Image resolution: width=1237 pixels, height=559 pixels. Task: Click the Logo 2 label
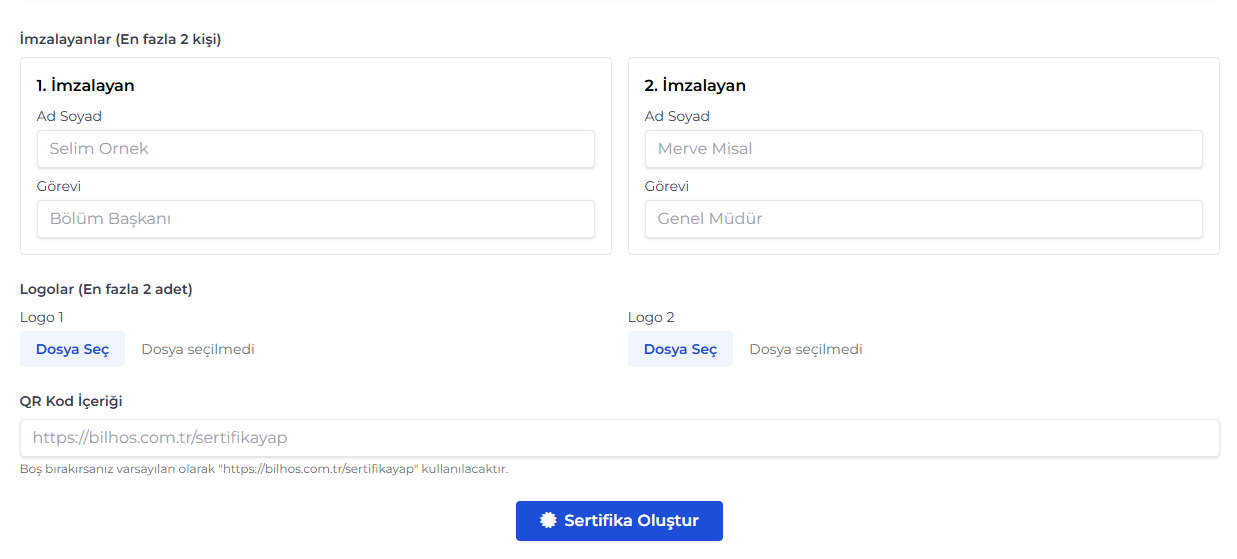click(651, 317)
